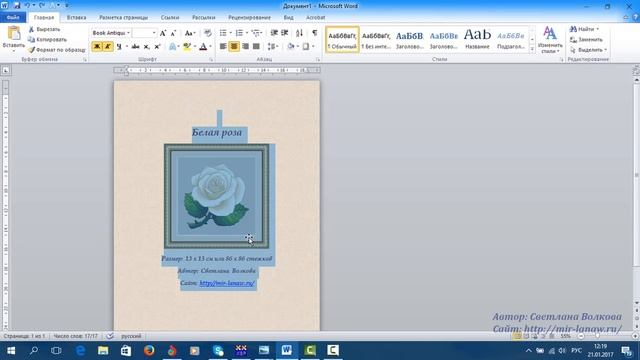Increase font size with grow font button
Image resolution: width=640 pixels, height=360 pixels.
[163, 33]
